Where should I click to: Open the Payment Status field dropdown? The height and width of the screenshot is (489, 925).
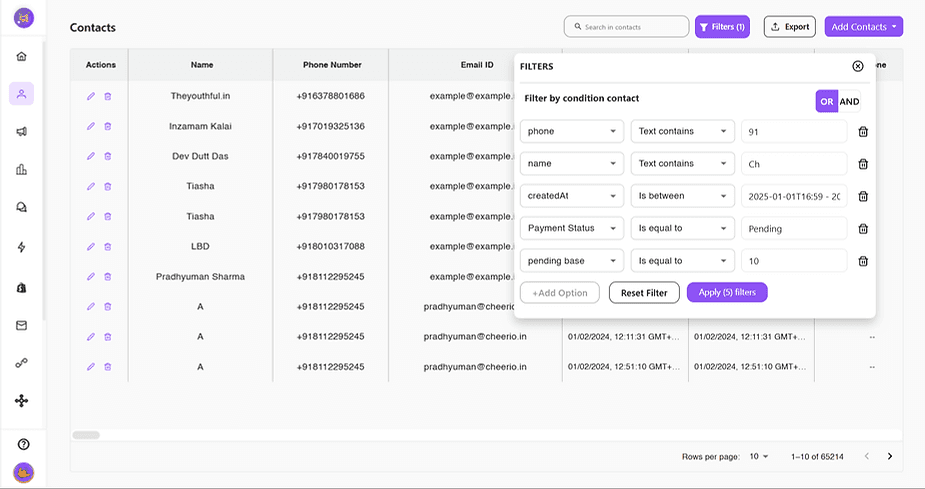pos(572,228)
